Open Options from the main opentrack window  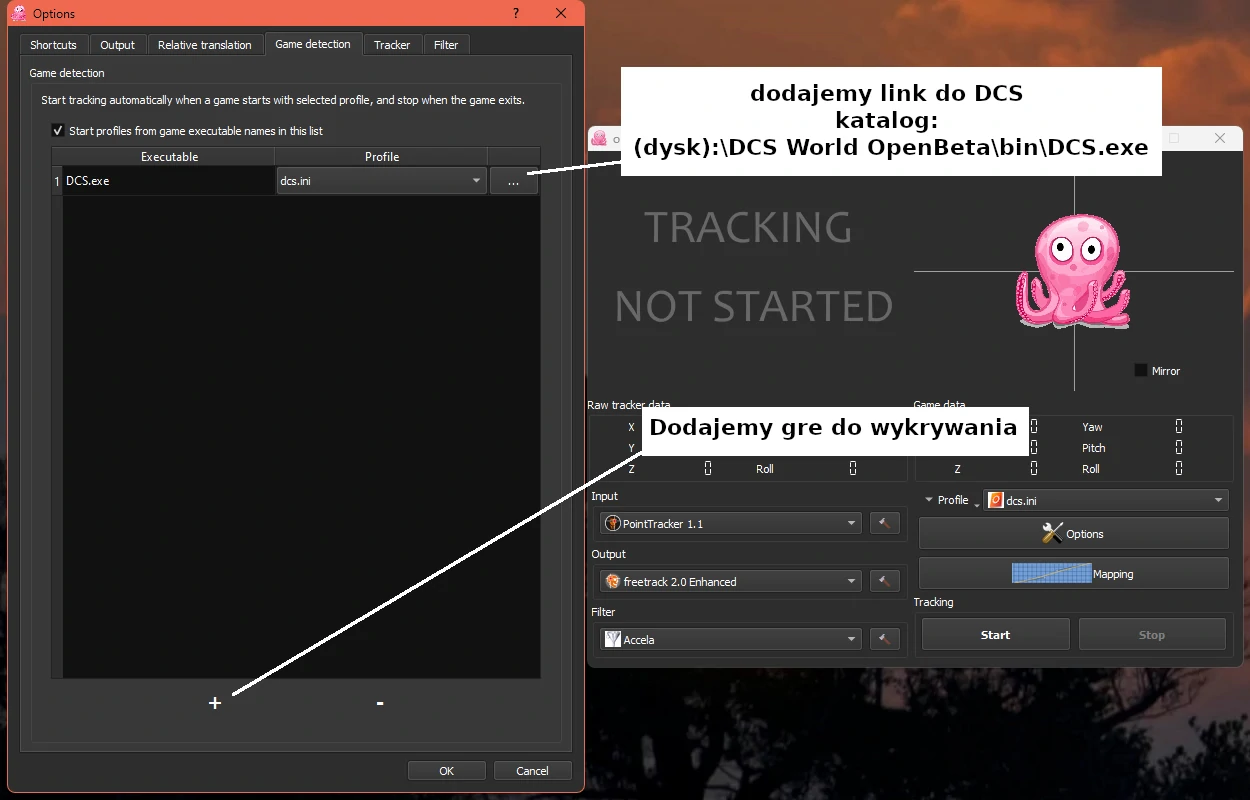click(1073, 533)
